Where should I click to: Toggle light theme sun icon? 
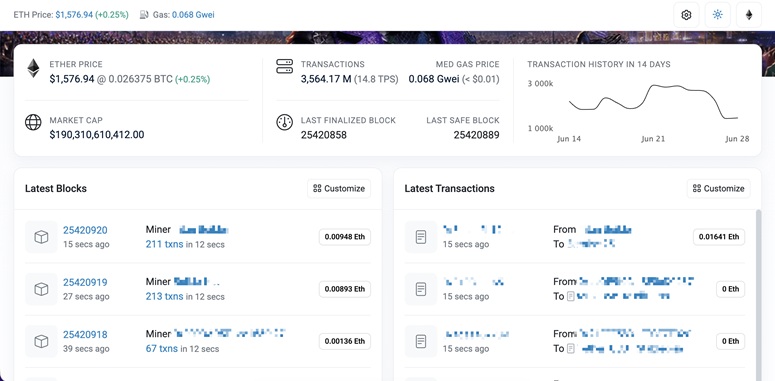(x=718, y=15)
